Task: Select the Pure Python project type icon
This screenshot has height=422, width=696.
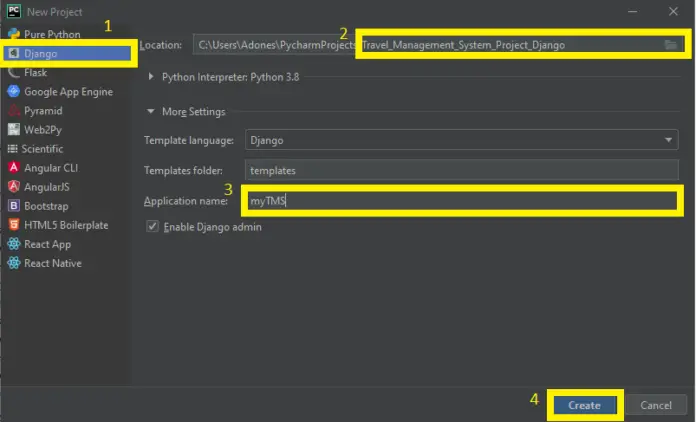Action: pos(13,34)
